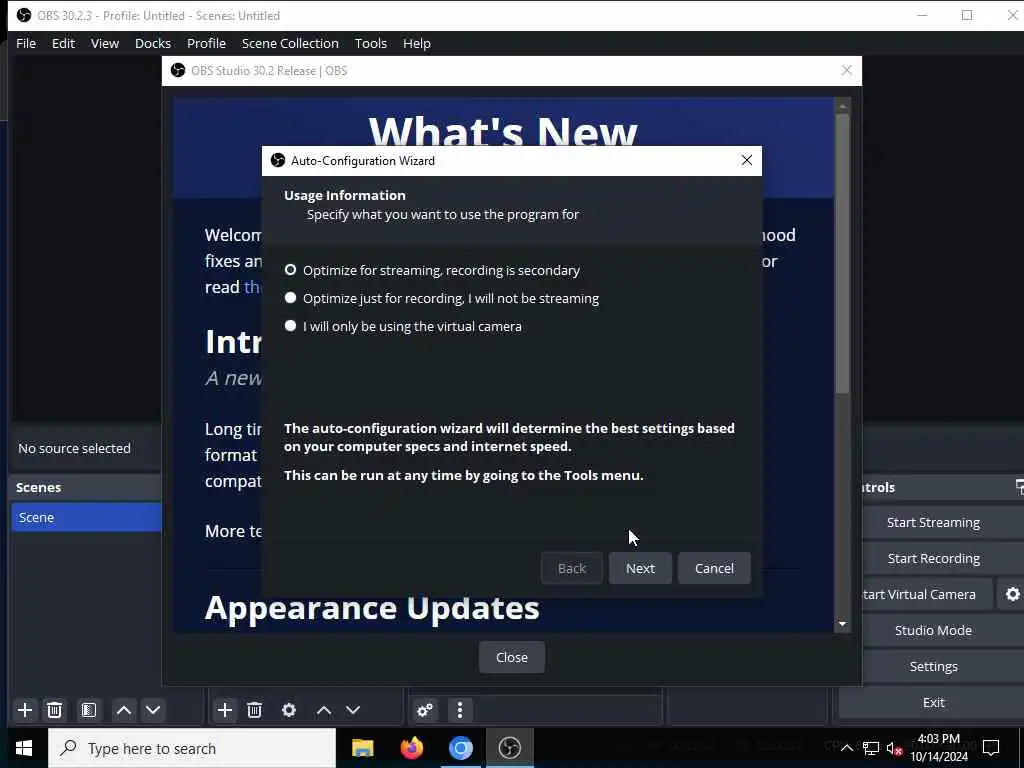1024x768 pixels.
Task: Open scene filters icon in Scenes toolbar
Action: [x=89, y=710]
